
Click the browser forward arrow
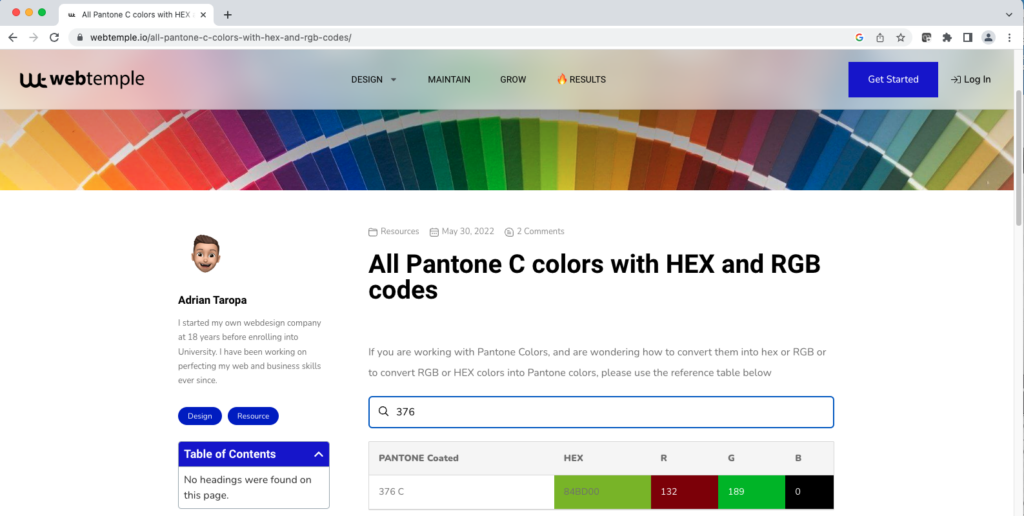(x=33, y=38)
